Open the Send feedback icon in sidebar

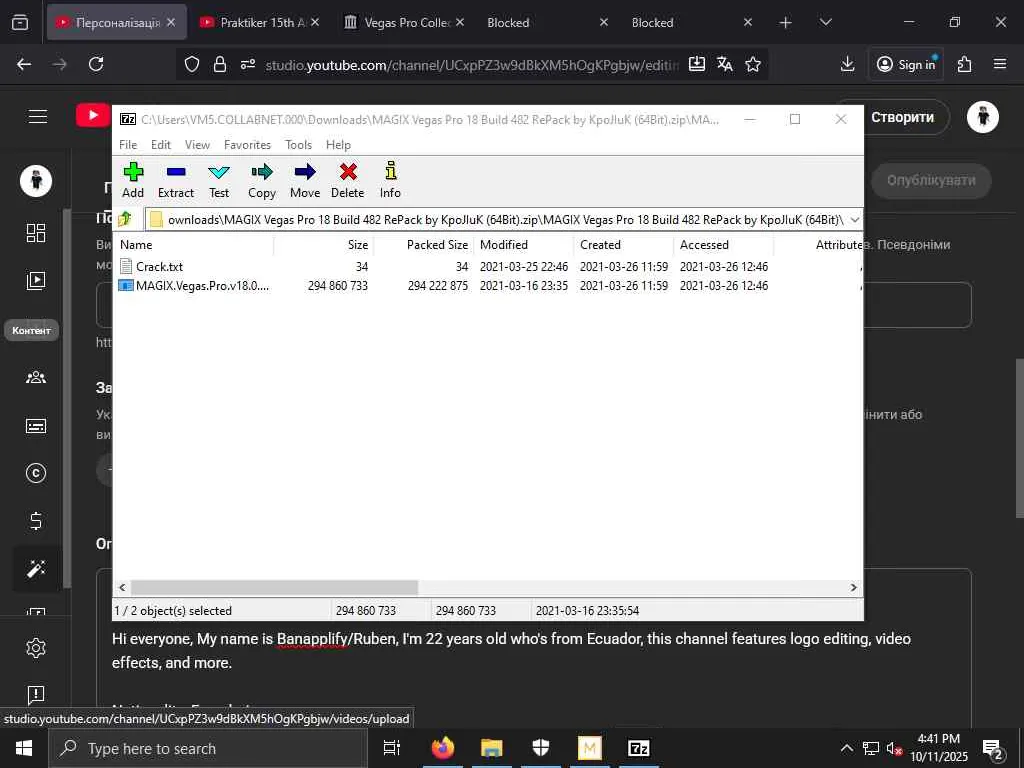tap(36, 694)
